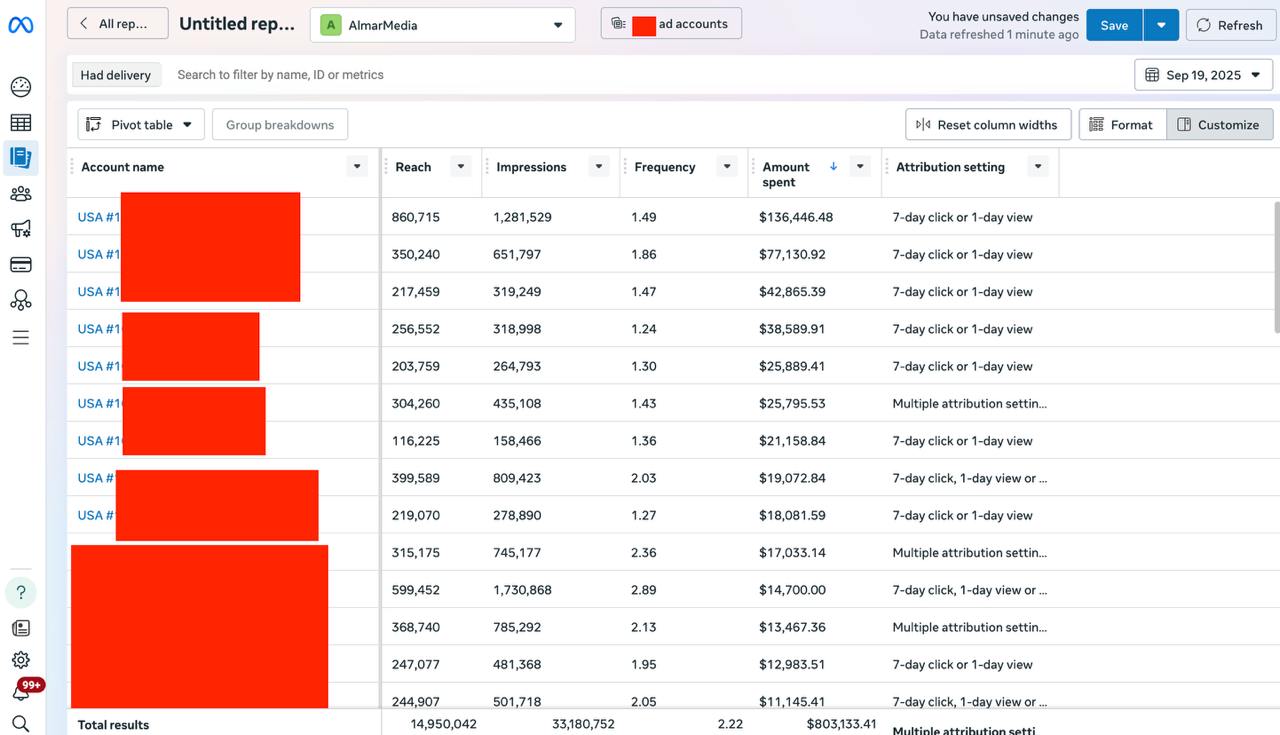Viewport: 1280px width, 735px height.
Task: Open the Advertising megaphone icon
Action: pyautogui.click(x=20, y=229)
